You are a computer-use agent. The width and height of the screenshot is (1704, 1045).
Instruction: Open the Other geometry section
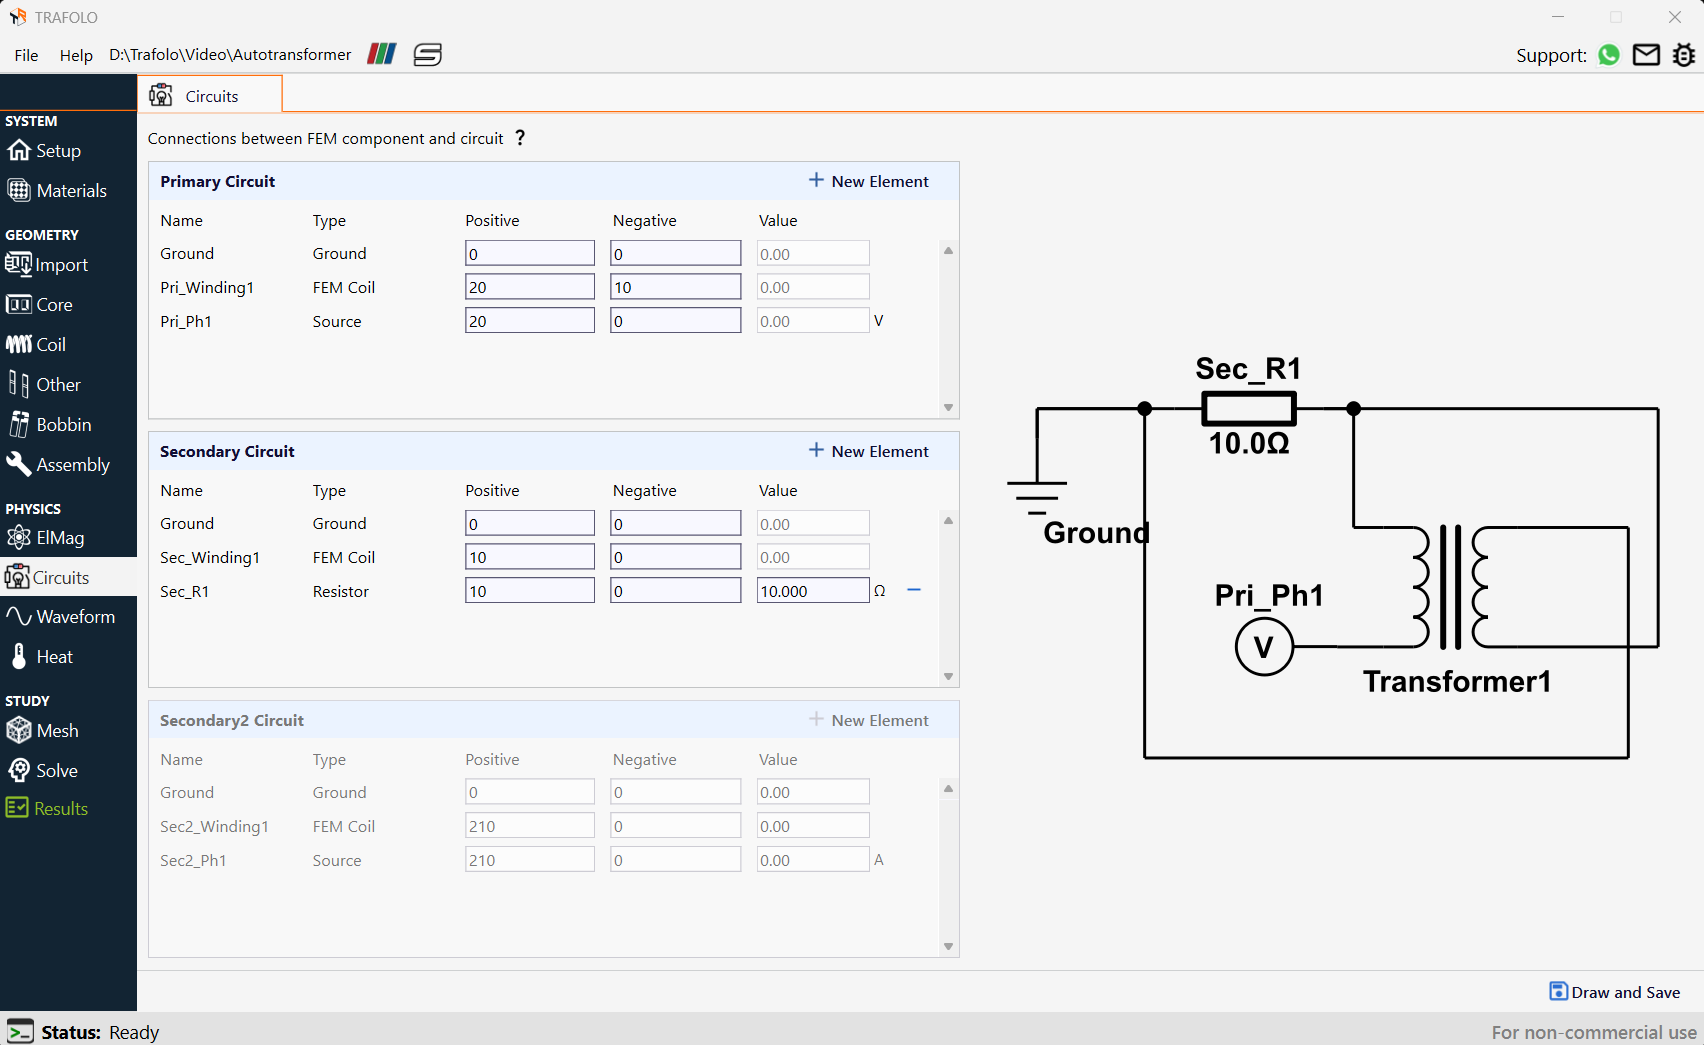pyautogui.click(x=44, y=384)
